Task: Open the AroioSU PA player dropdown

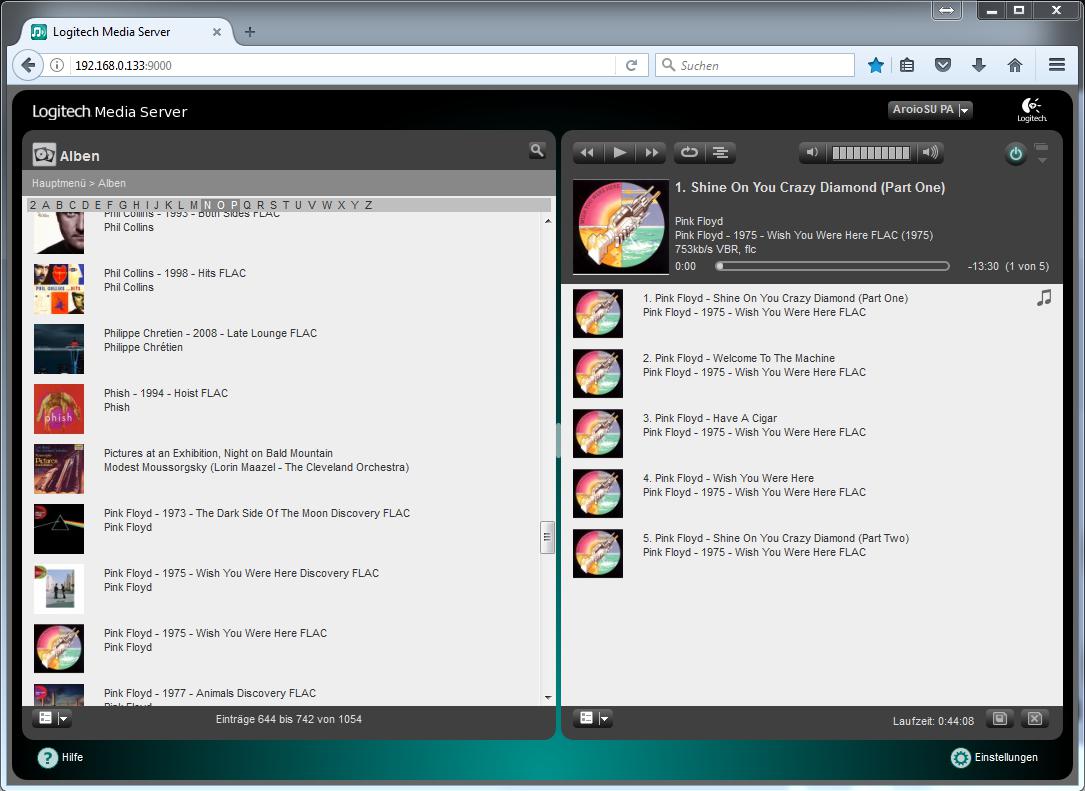Action: 931,109
